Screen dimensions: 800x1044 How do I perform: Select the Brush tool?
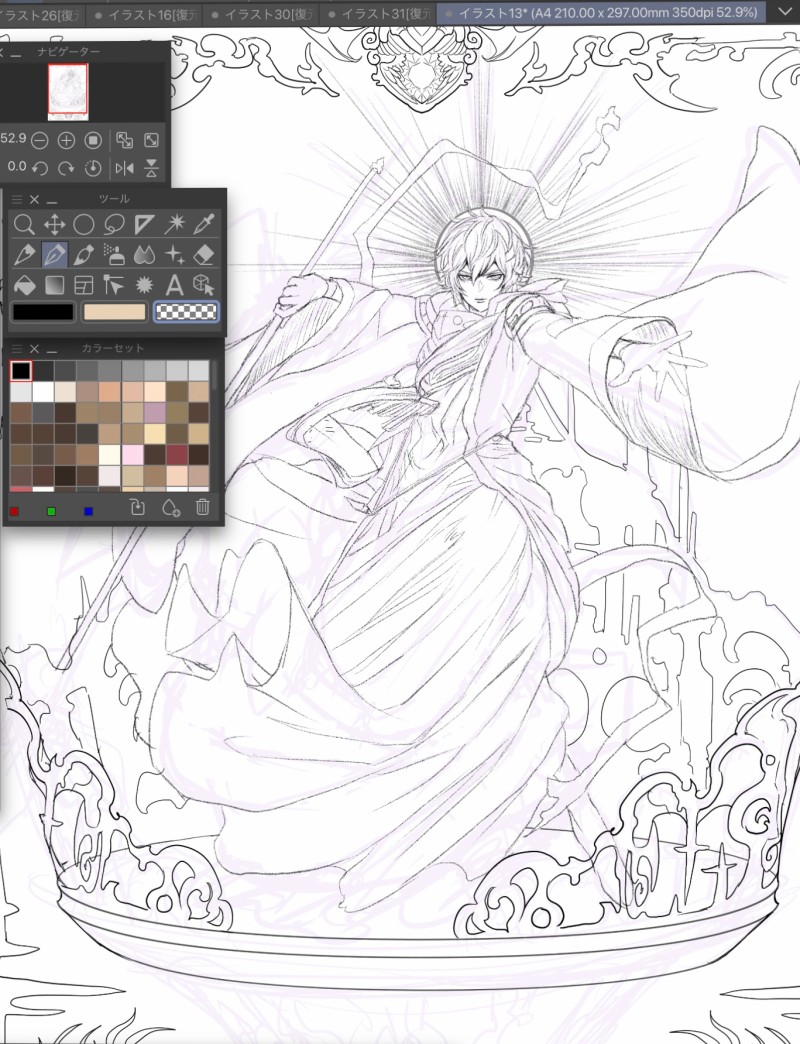pyautogui.click(x=84, y=254)
